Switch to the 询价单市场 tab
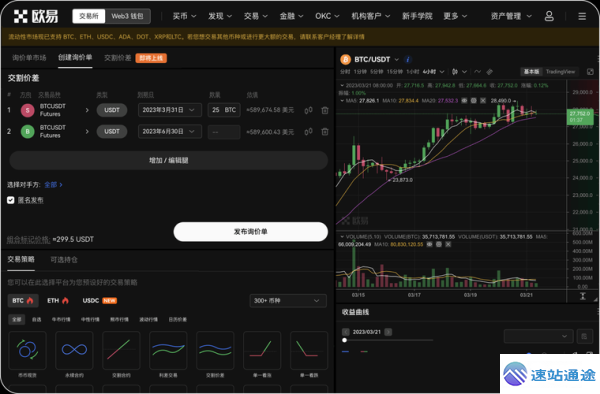 point(29,58)
